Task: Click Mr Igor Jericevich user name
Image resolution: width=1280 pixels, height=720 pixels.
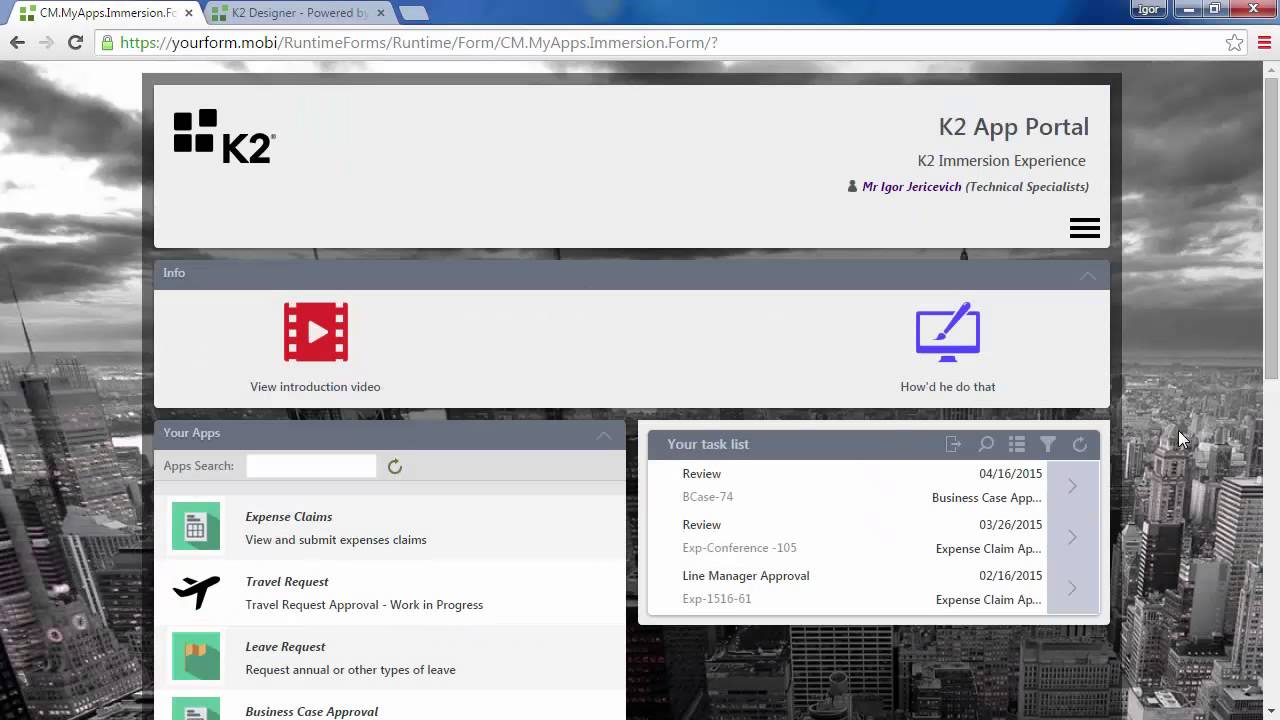Action: point(912,187)
